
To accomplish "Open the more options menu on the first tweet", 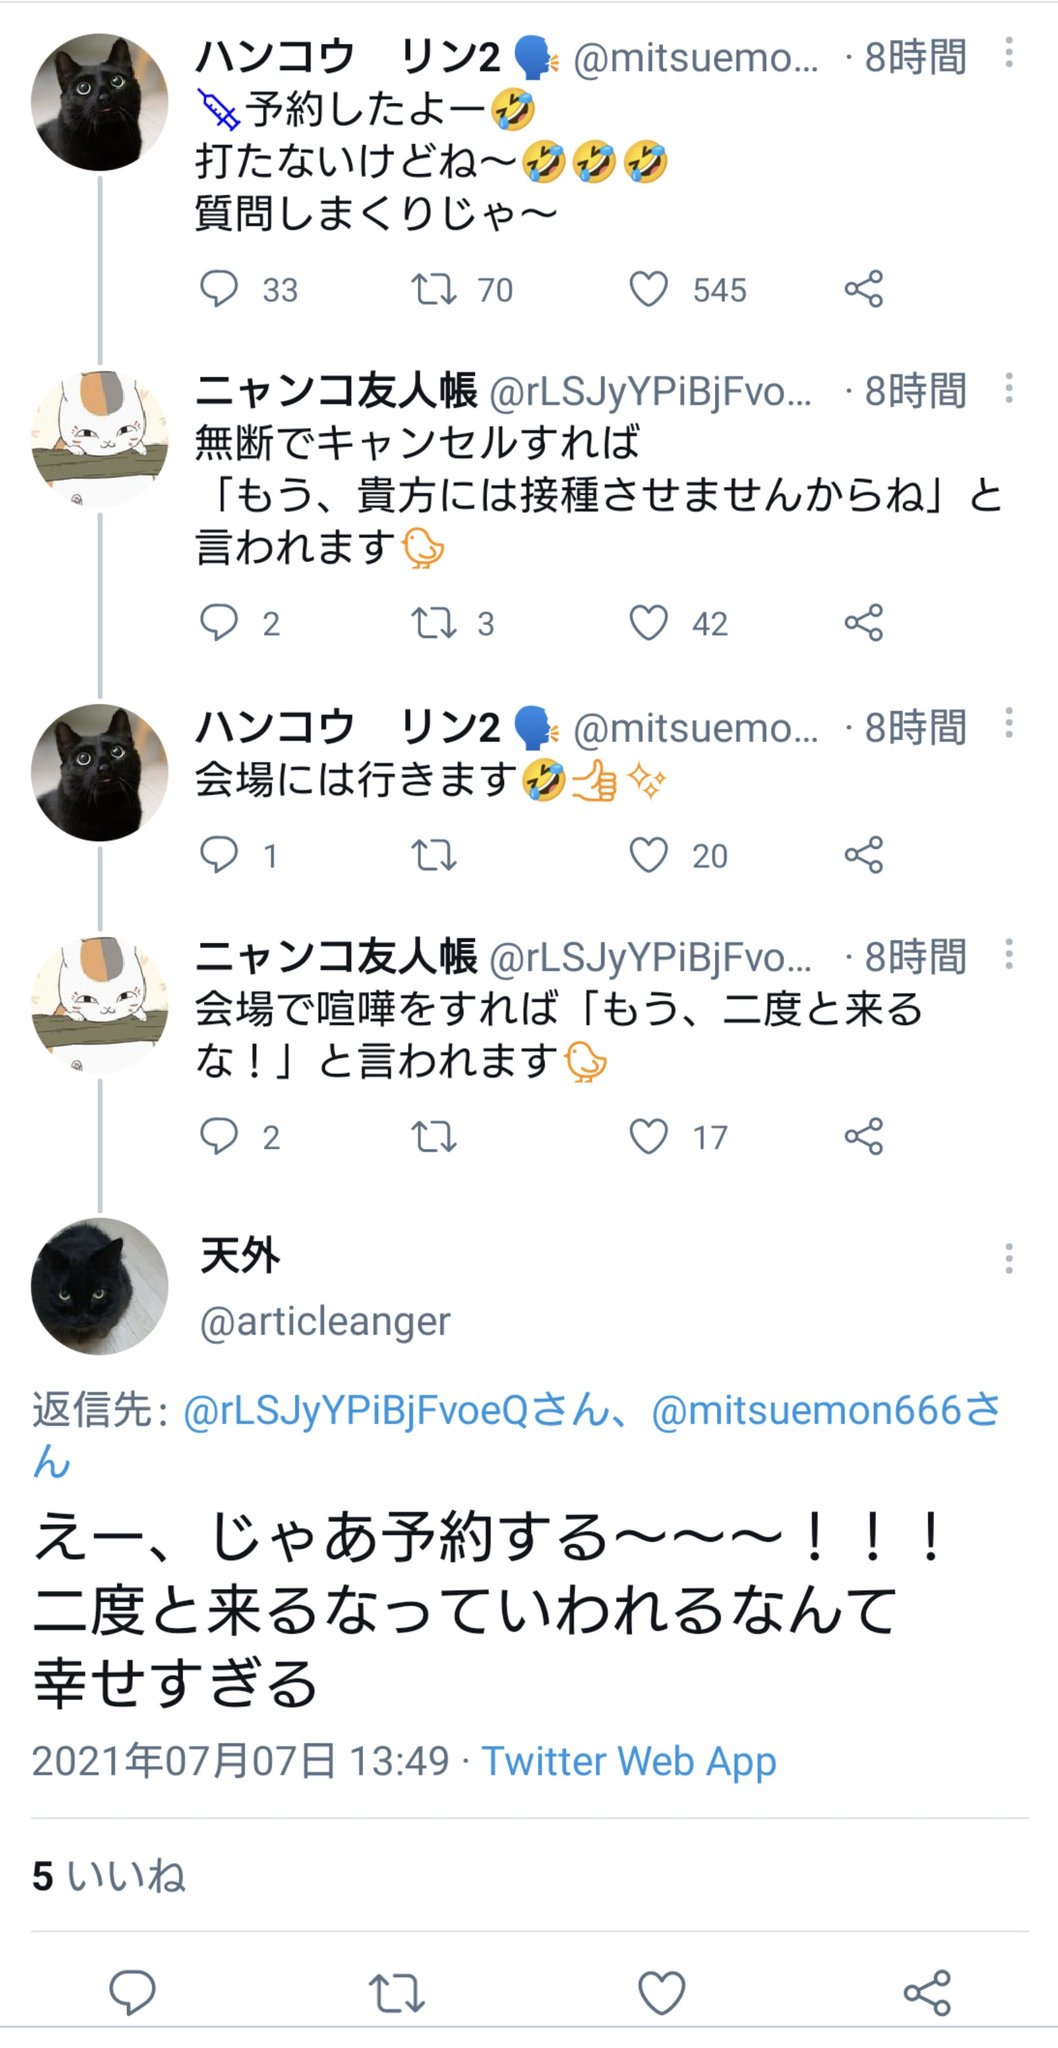I will [1008, 54].
